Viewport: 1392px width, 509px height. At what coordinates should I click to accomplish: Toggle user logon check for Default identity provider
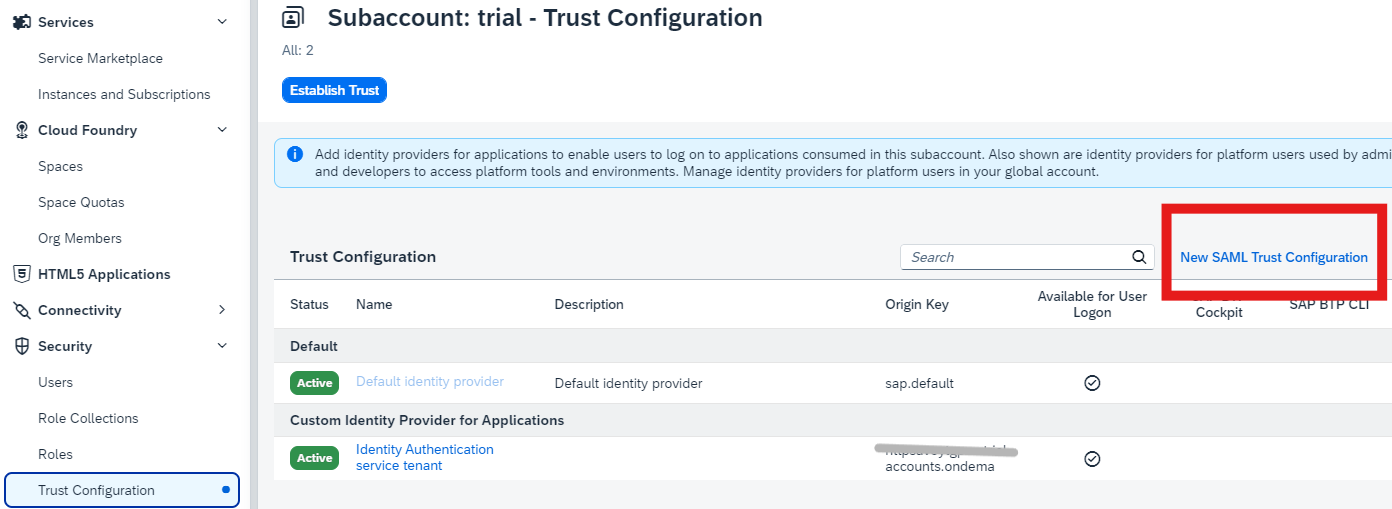click(x=1092, y=383)
